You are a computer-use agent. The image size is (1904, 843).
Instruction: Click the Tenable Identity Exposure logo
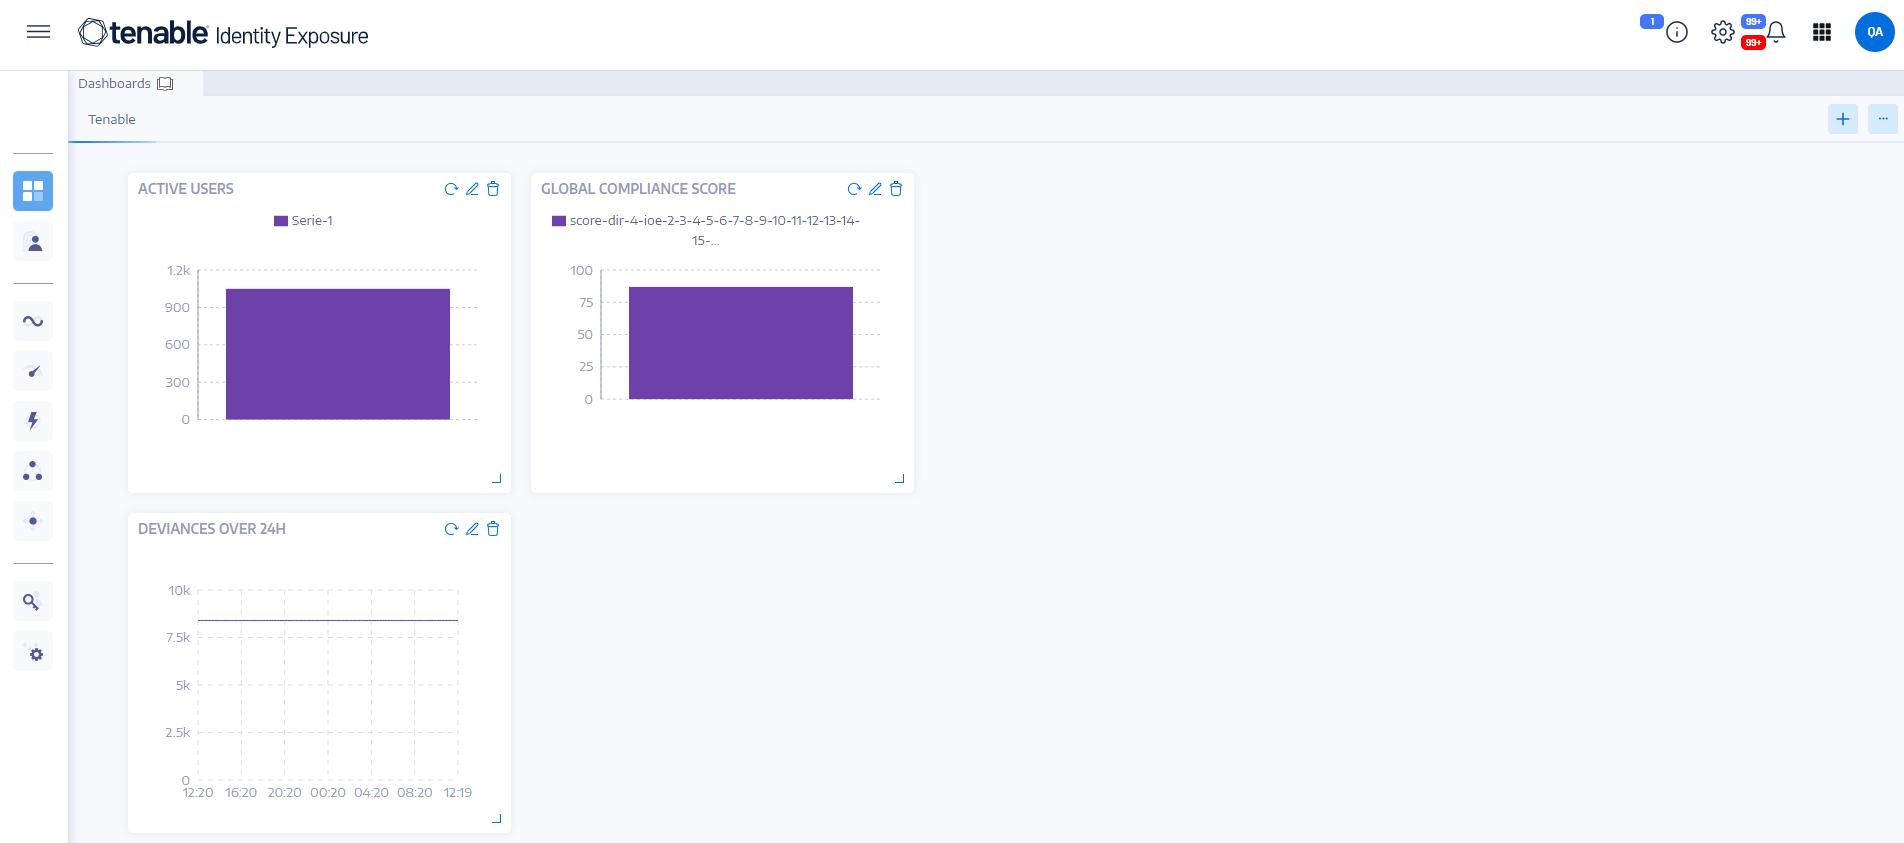(x=223, y=33)
